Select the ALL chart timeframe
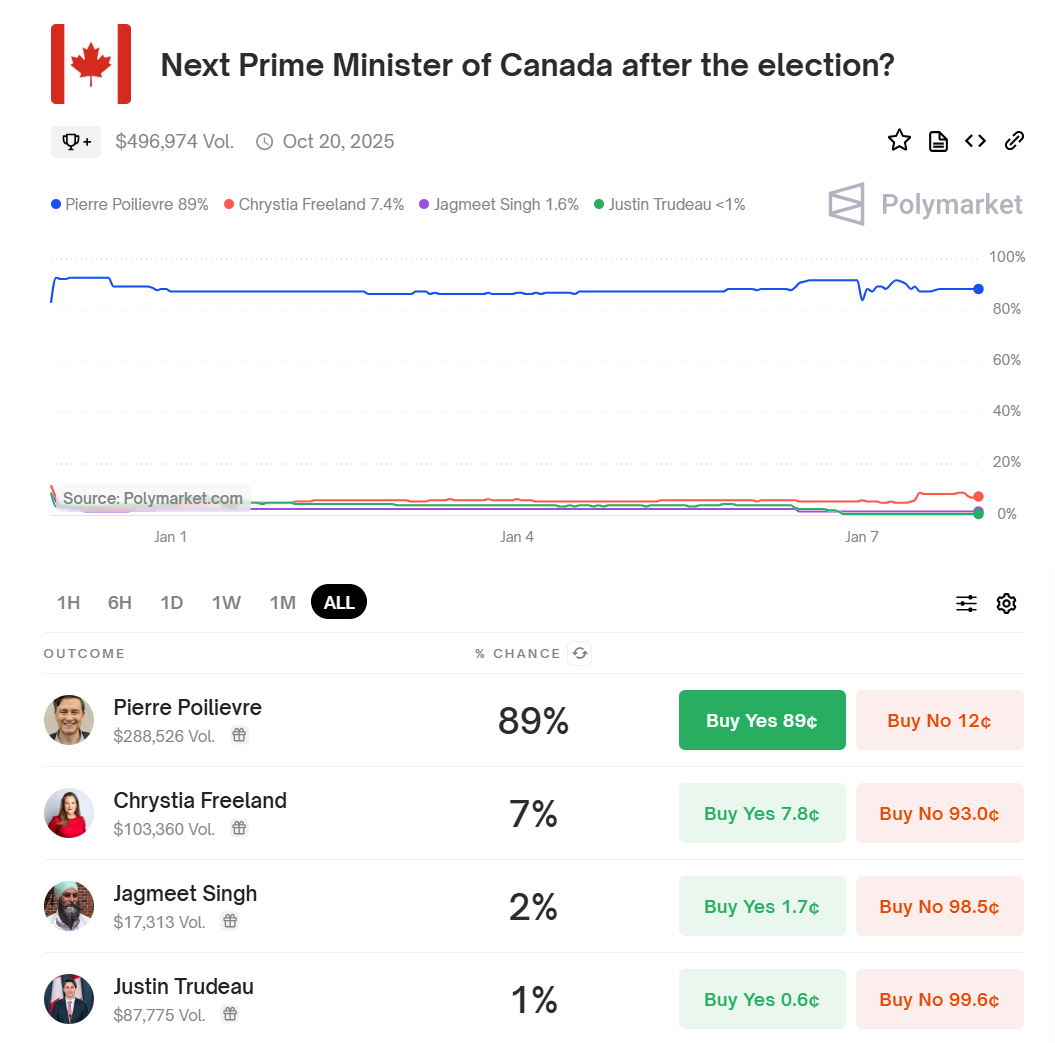 pyautogui.click(x=339, y=602)
